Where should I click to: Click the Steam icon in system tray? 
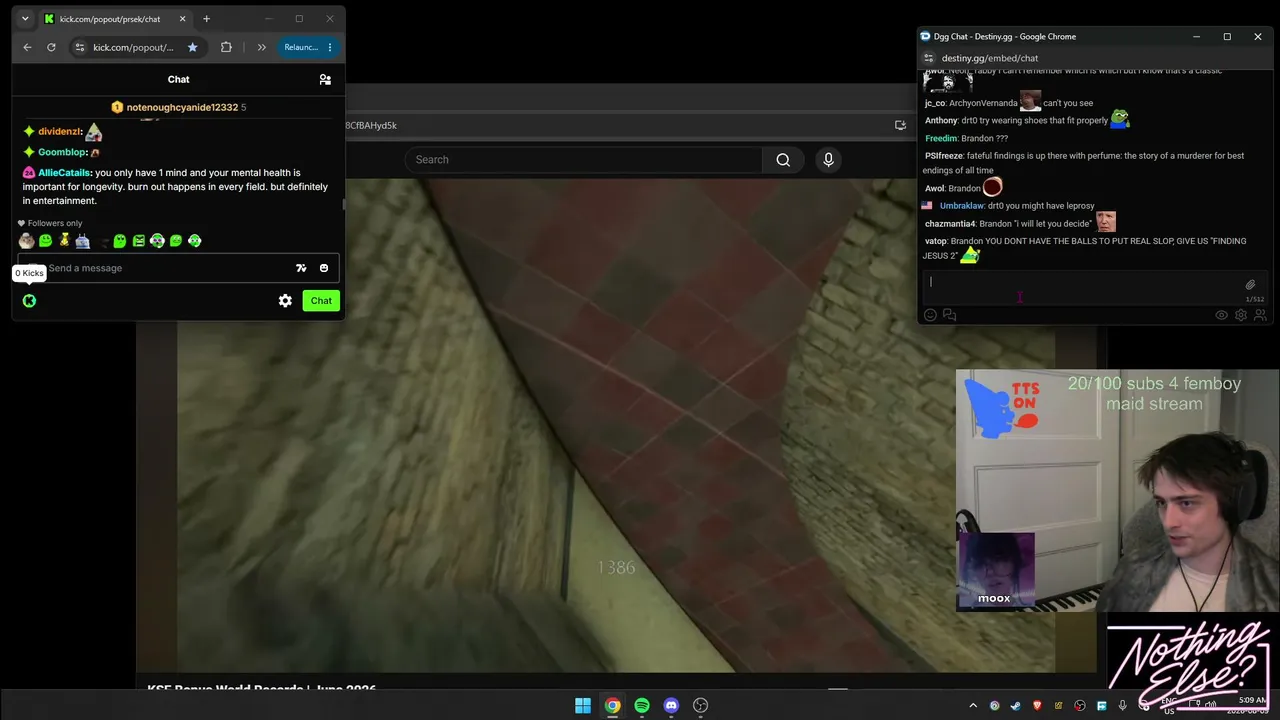pos(1016,706)
